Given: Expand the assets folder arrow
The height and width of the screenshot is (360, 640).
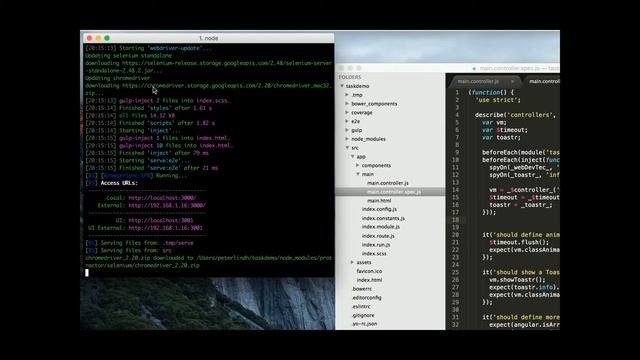Looking at the screenshot, I should (x=353, y=262).
